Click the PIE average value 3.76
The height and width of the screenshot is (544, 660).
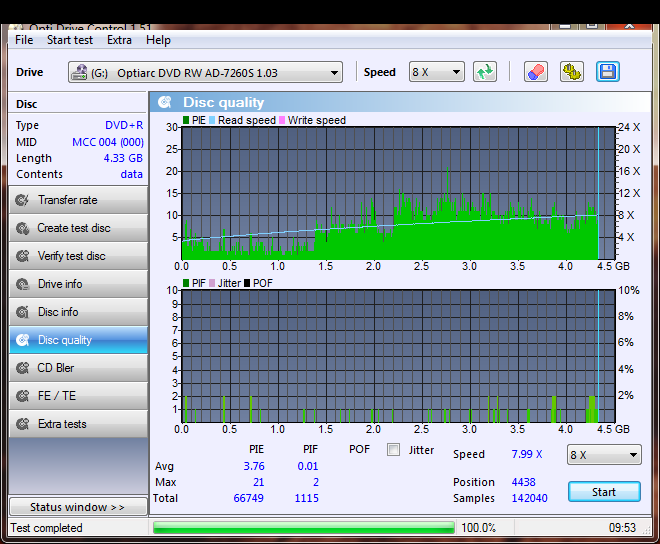pyautogui.click(x=254, y=466)
